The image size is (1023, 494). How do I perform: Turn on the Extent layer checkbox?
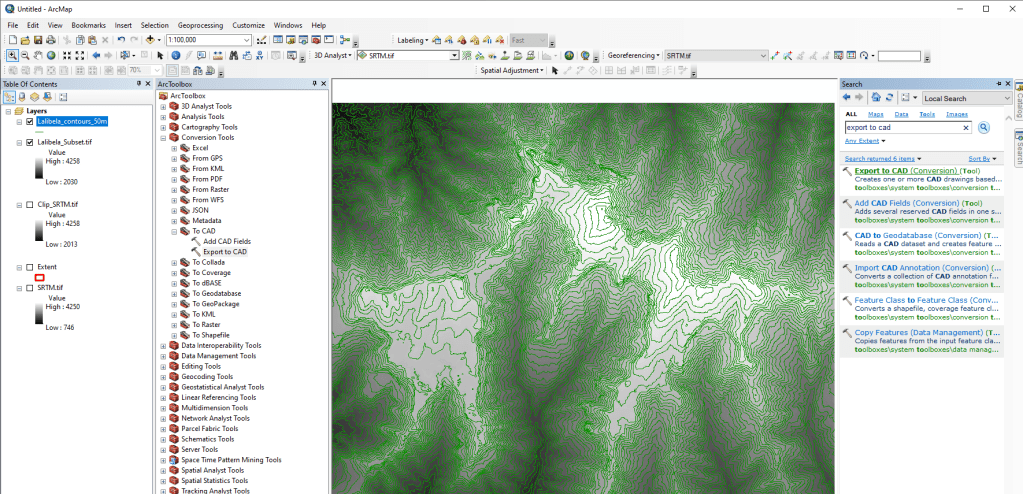(x=30, y=267)
